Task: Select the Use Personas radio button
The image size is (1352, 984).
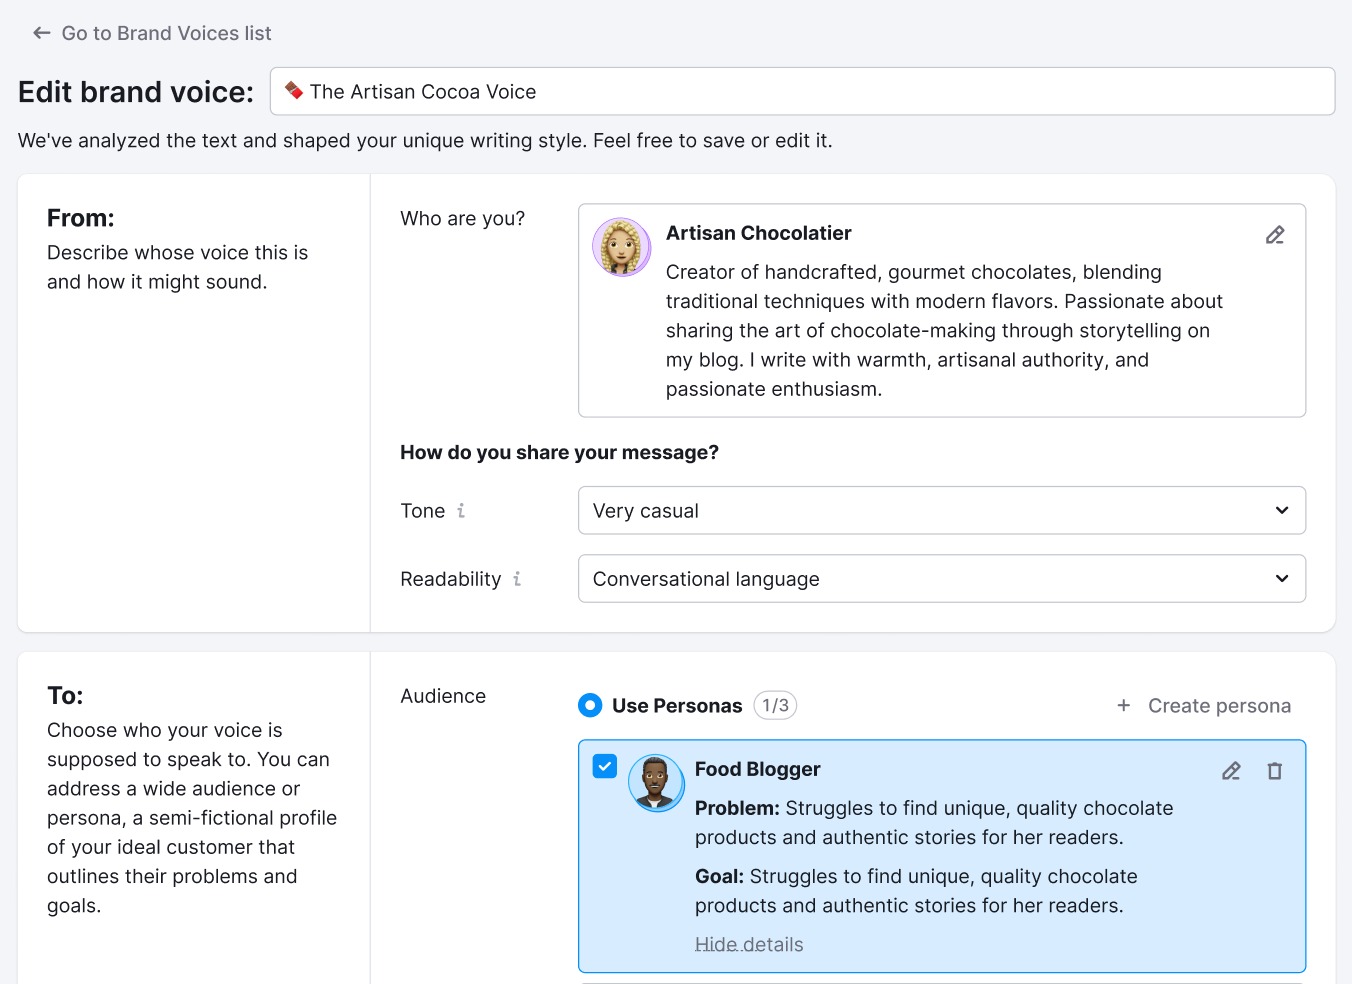Action: tap(590, 705)
